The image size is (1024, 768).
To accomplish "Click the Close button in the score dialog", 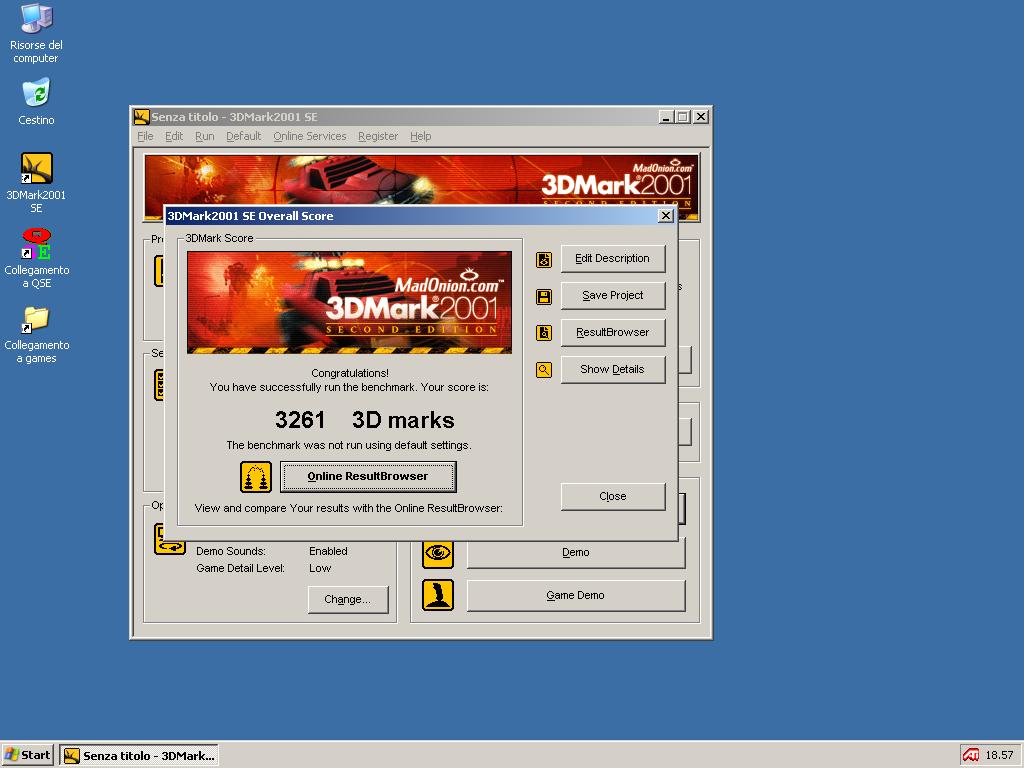I will (x=613, y=496).
